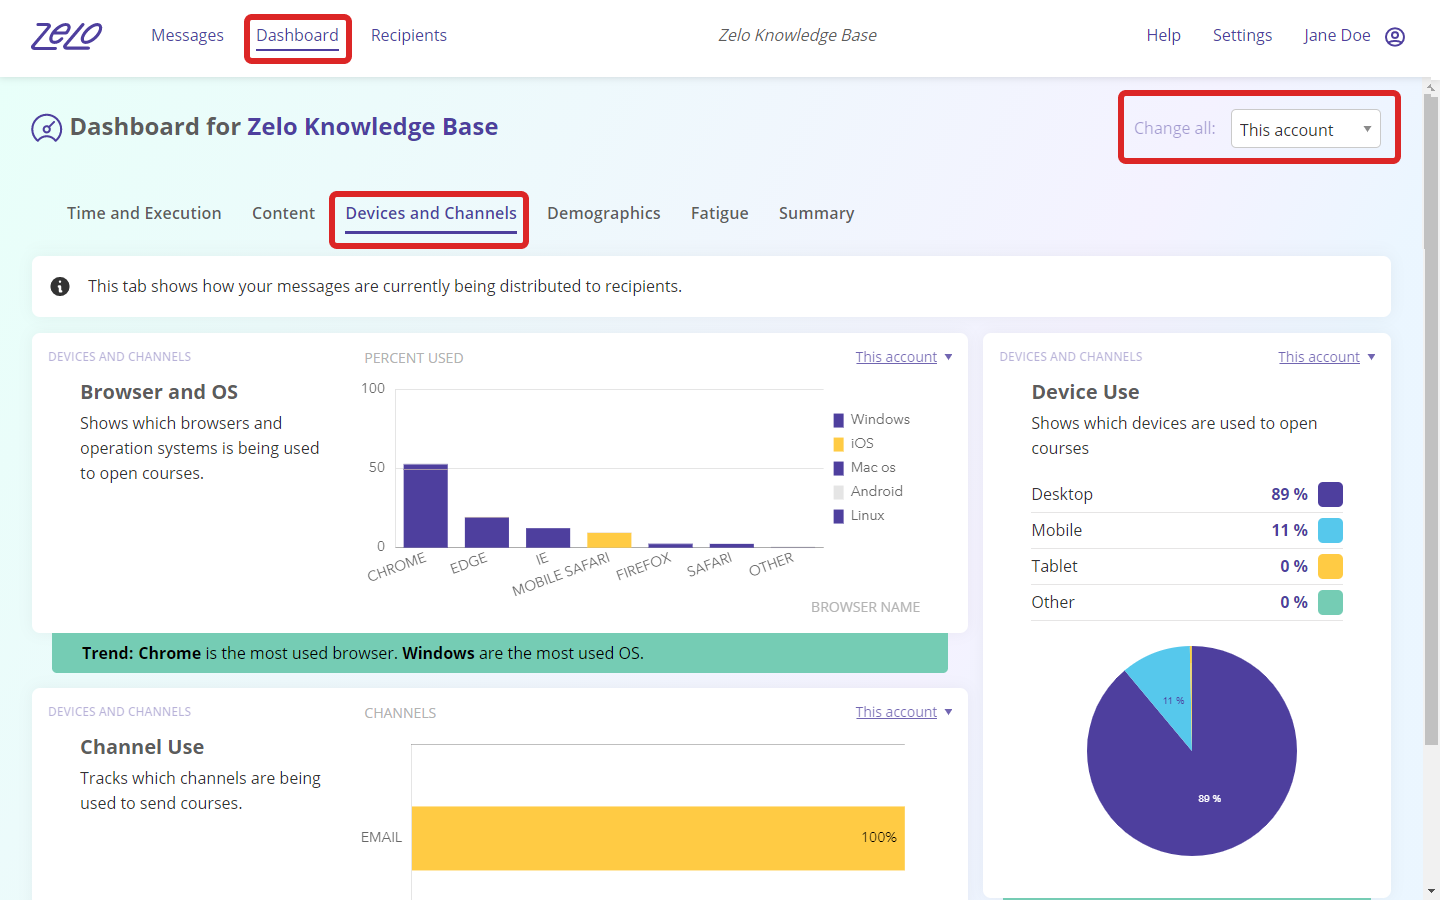Click the Edge bar in browser chart
This screenshot has height=900, width=1440.
pyautogui.click(x=487, y=532)
